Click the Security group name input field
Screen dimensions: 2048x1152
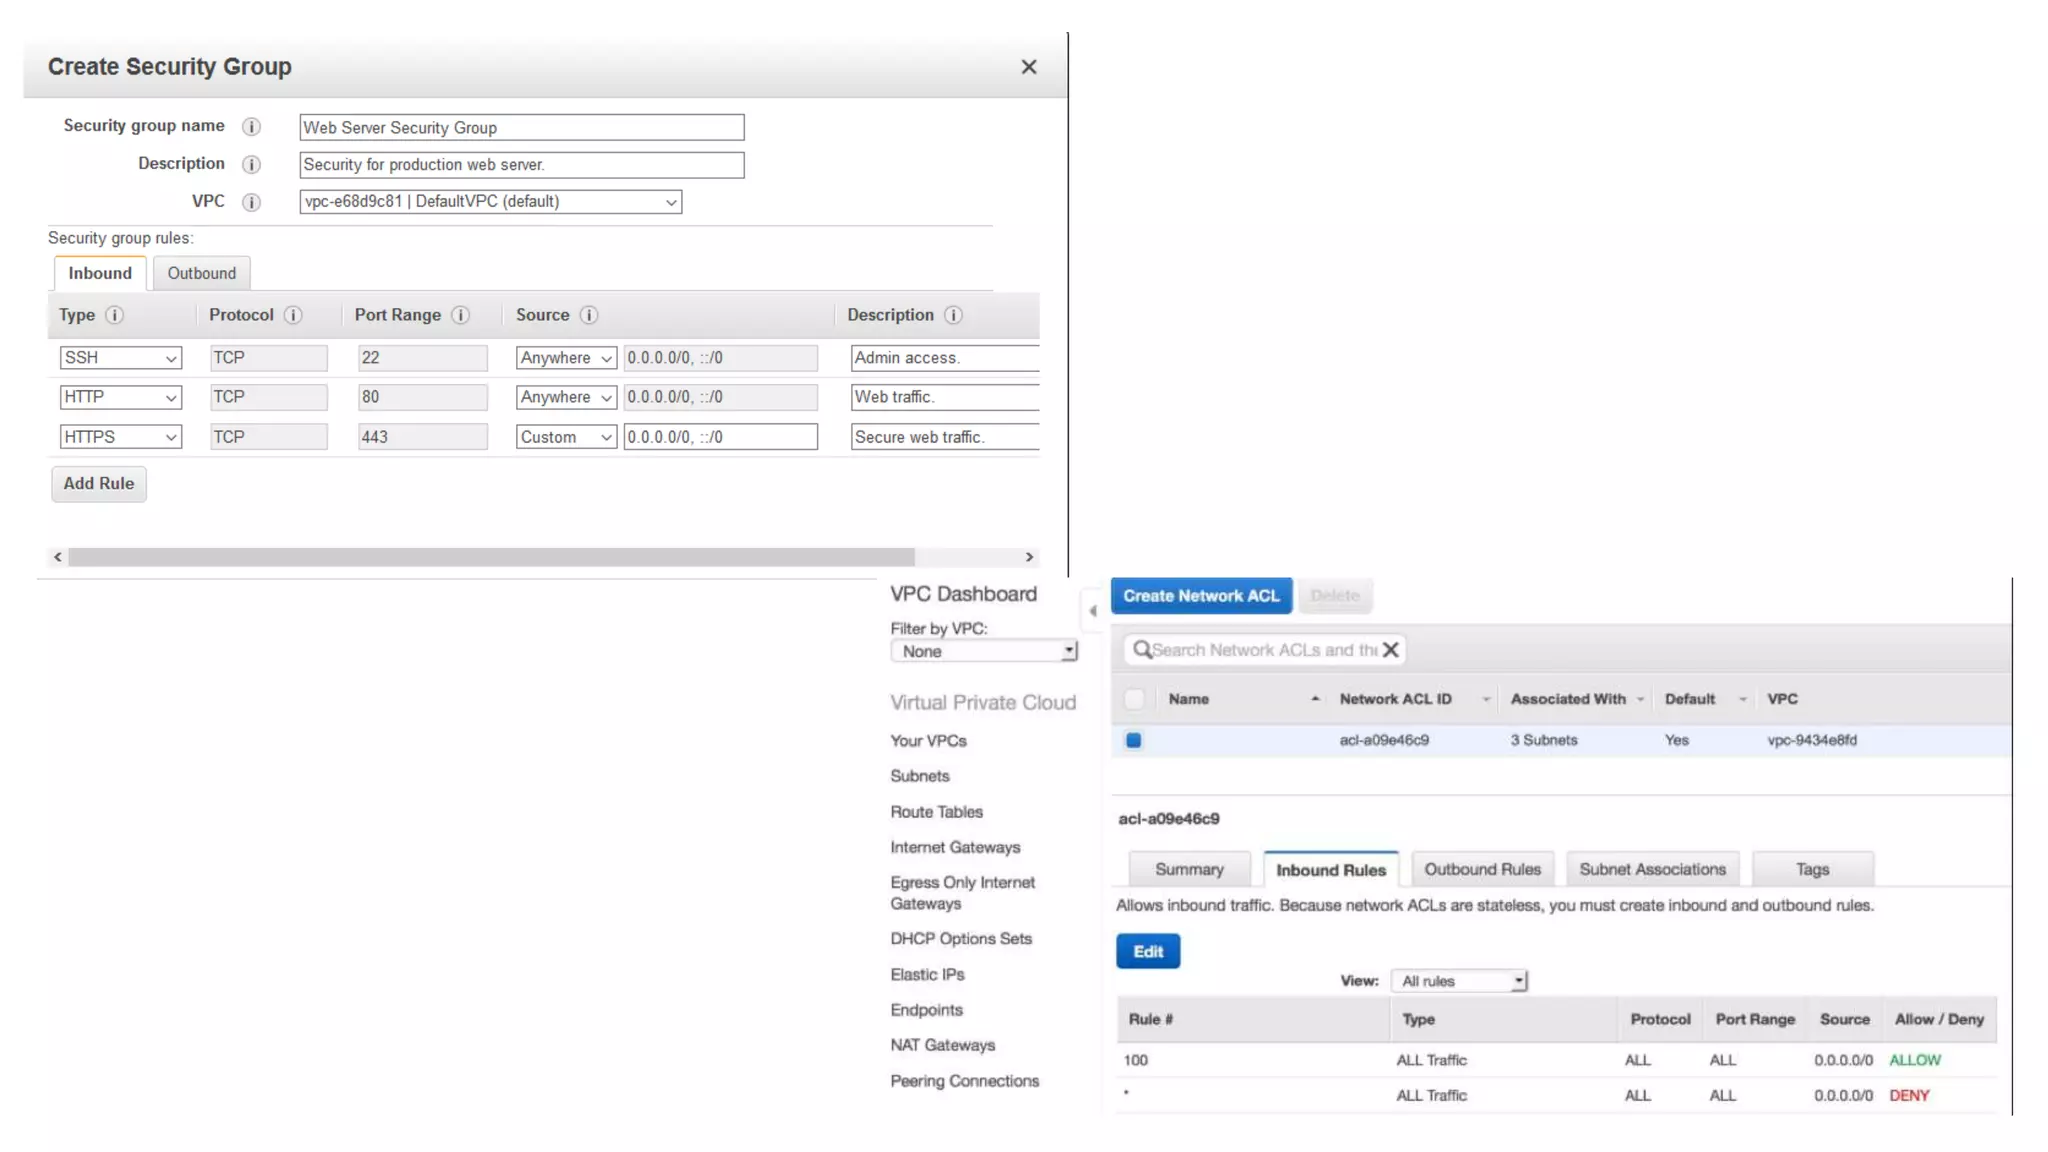521,128
